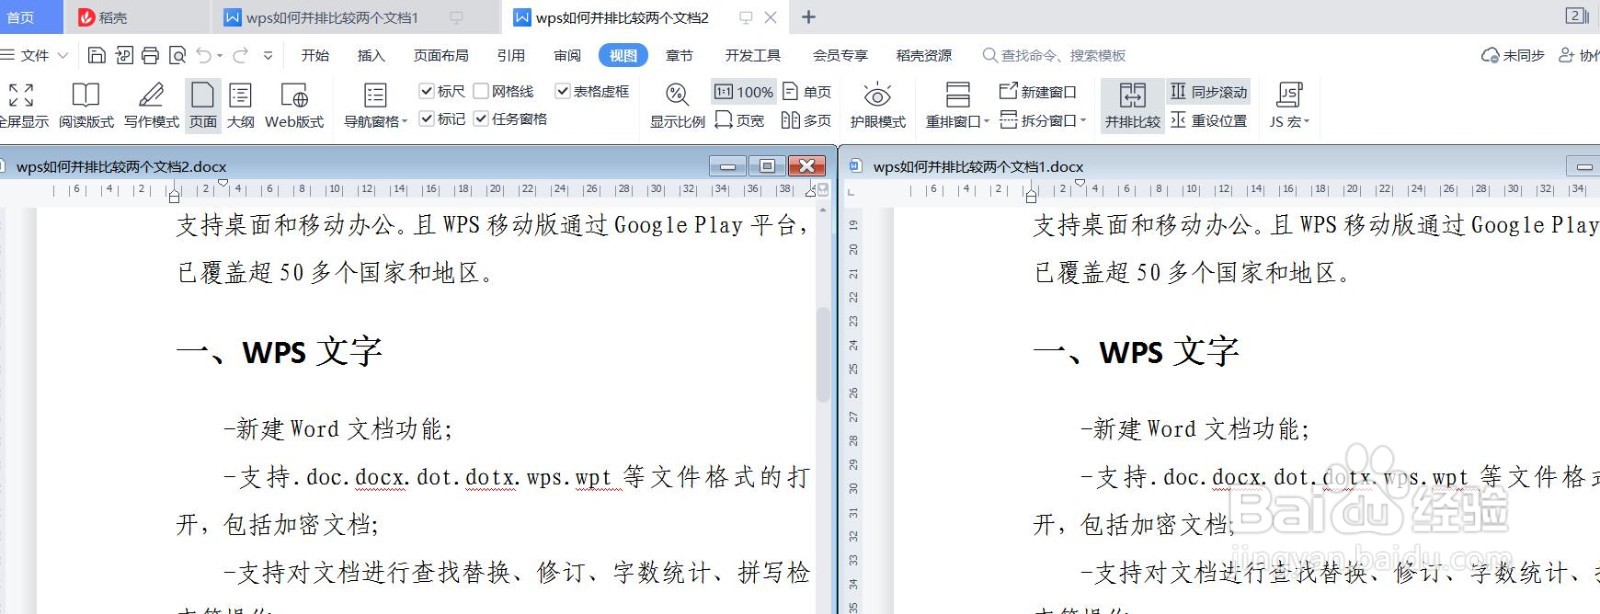Image resolution: width=1600 pixels, height=614 pixels.
Task: Open the 文件 menu dropdown
Action: click(x=35, y=55)
